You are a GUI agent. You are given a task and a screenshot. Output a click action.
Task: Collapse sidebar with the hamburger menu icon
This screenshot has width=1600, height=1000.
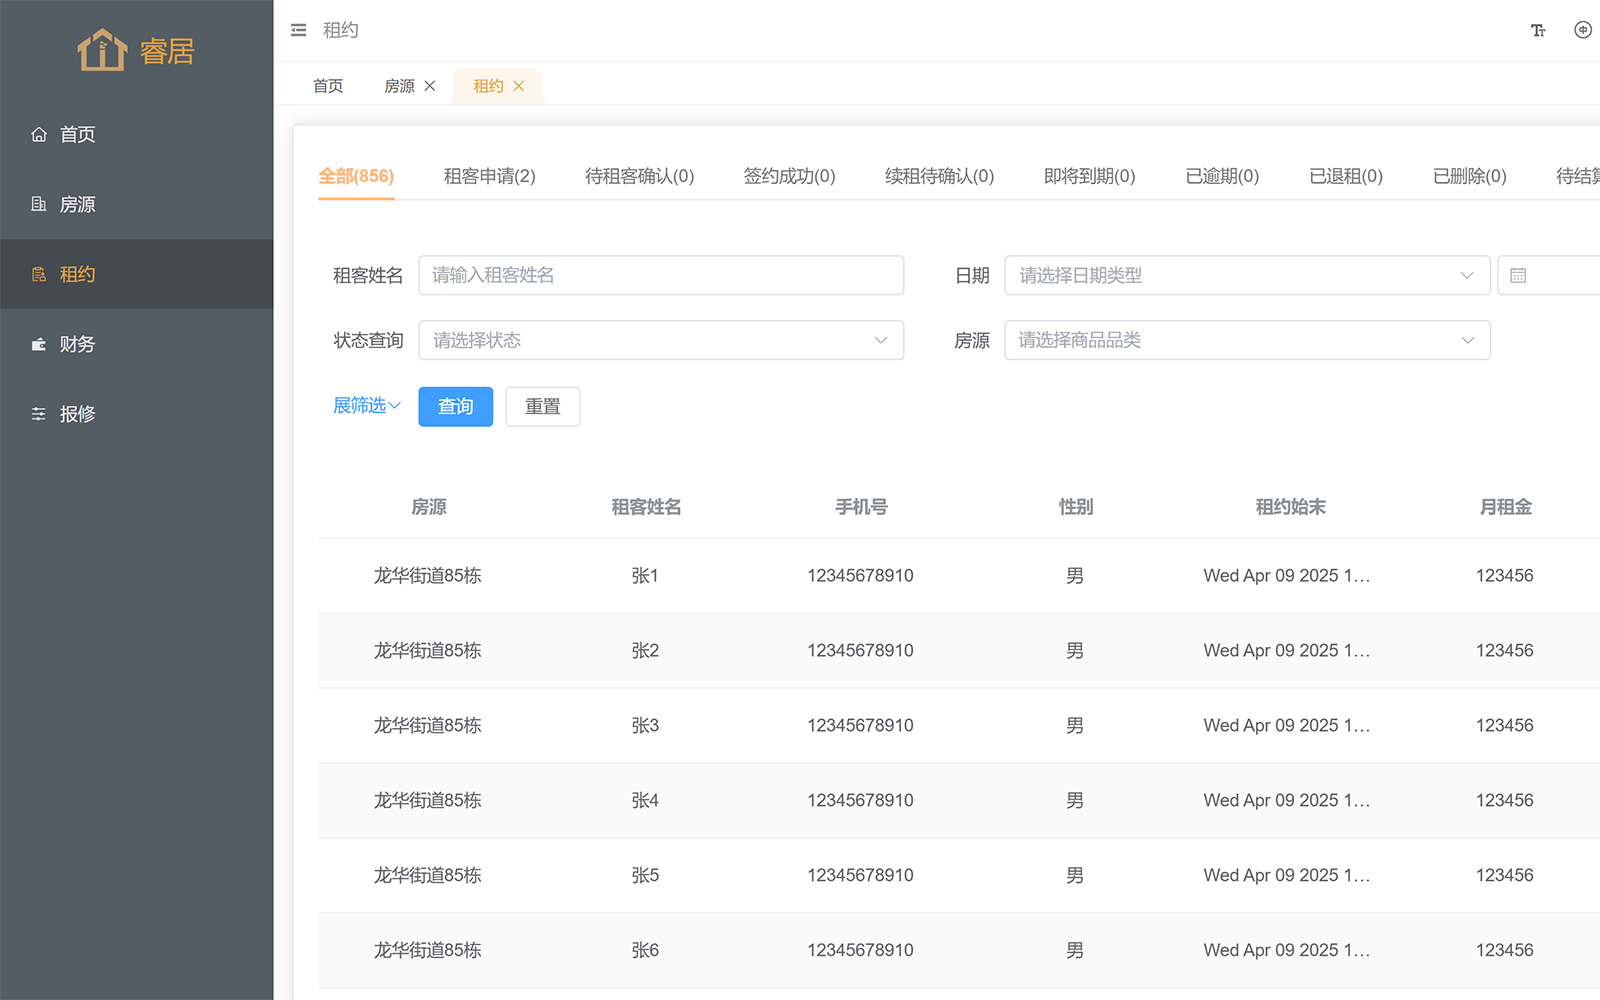pos(298,30)
